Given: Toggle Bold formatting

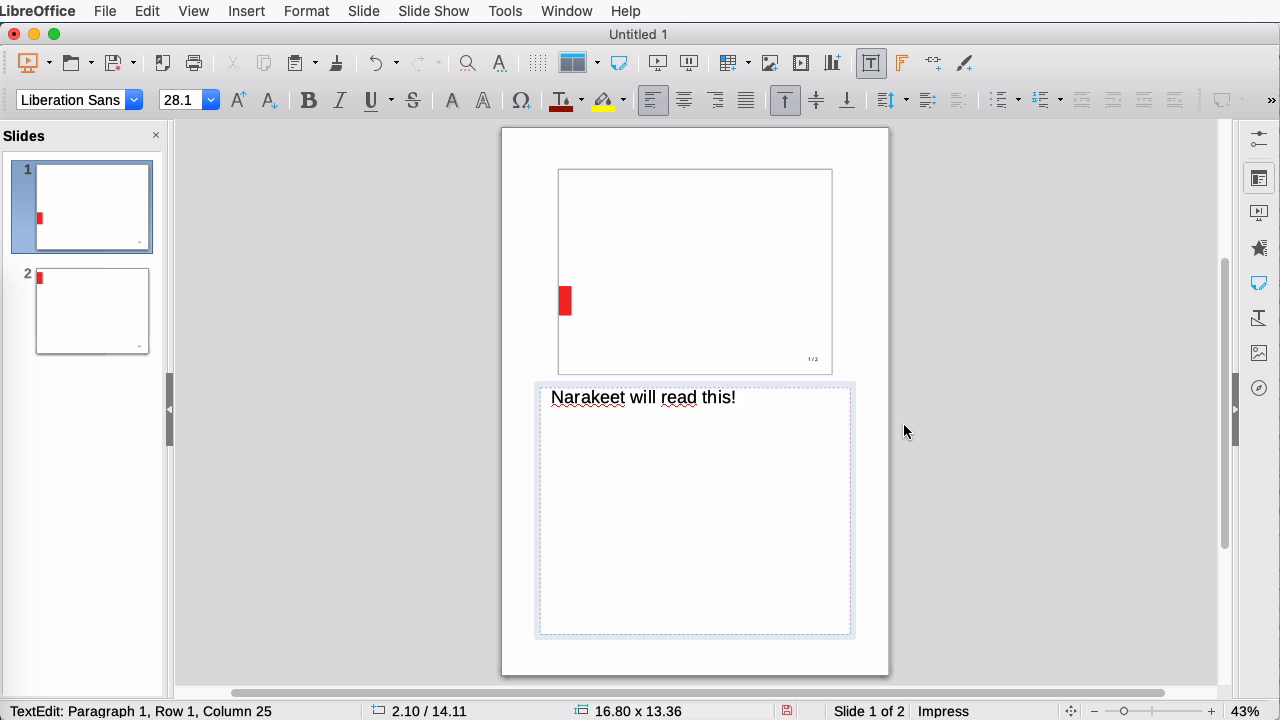Looking at the screenshot, I should (309, 100).
